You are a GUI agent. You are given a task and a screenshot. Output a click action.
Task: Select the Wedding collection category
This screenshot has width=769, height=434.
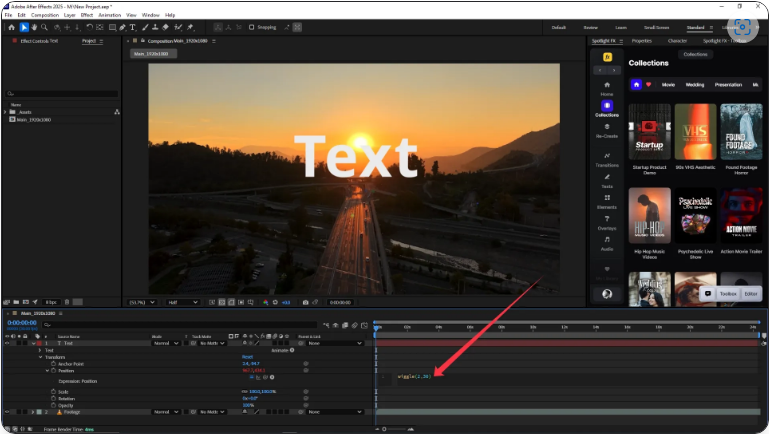pyautogui.click(x=694, y=84)
